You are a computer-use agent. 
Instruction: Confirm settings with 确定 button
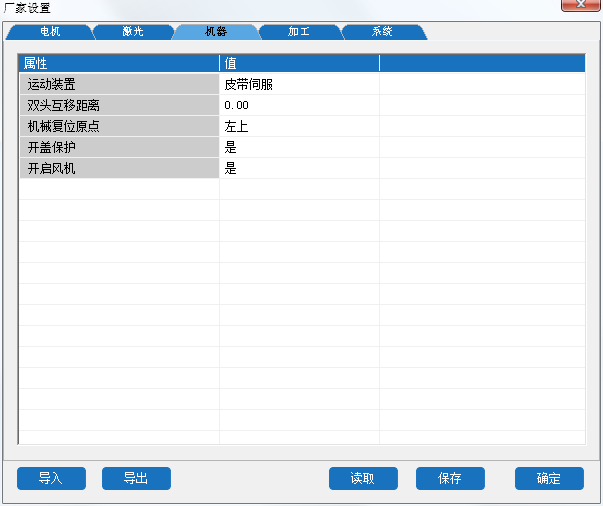pos(549,478)
